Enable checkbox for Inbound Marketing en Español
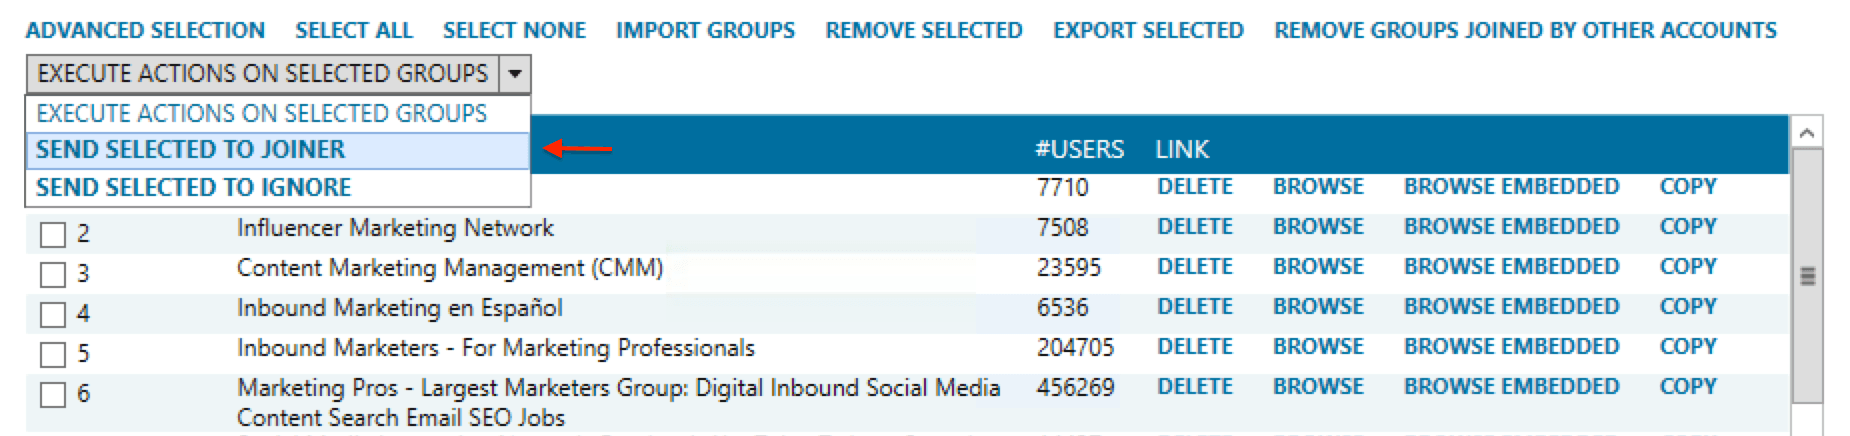Viewport: 1850px width, 436px height. (53, 315)
